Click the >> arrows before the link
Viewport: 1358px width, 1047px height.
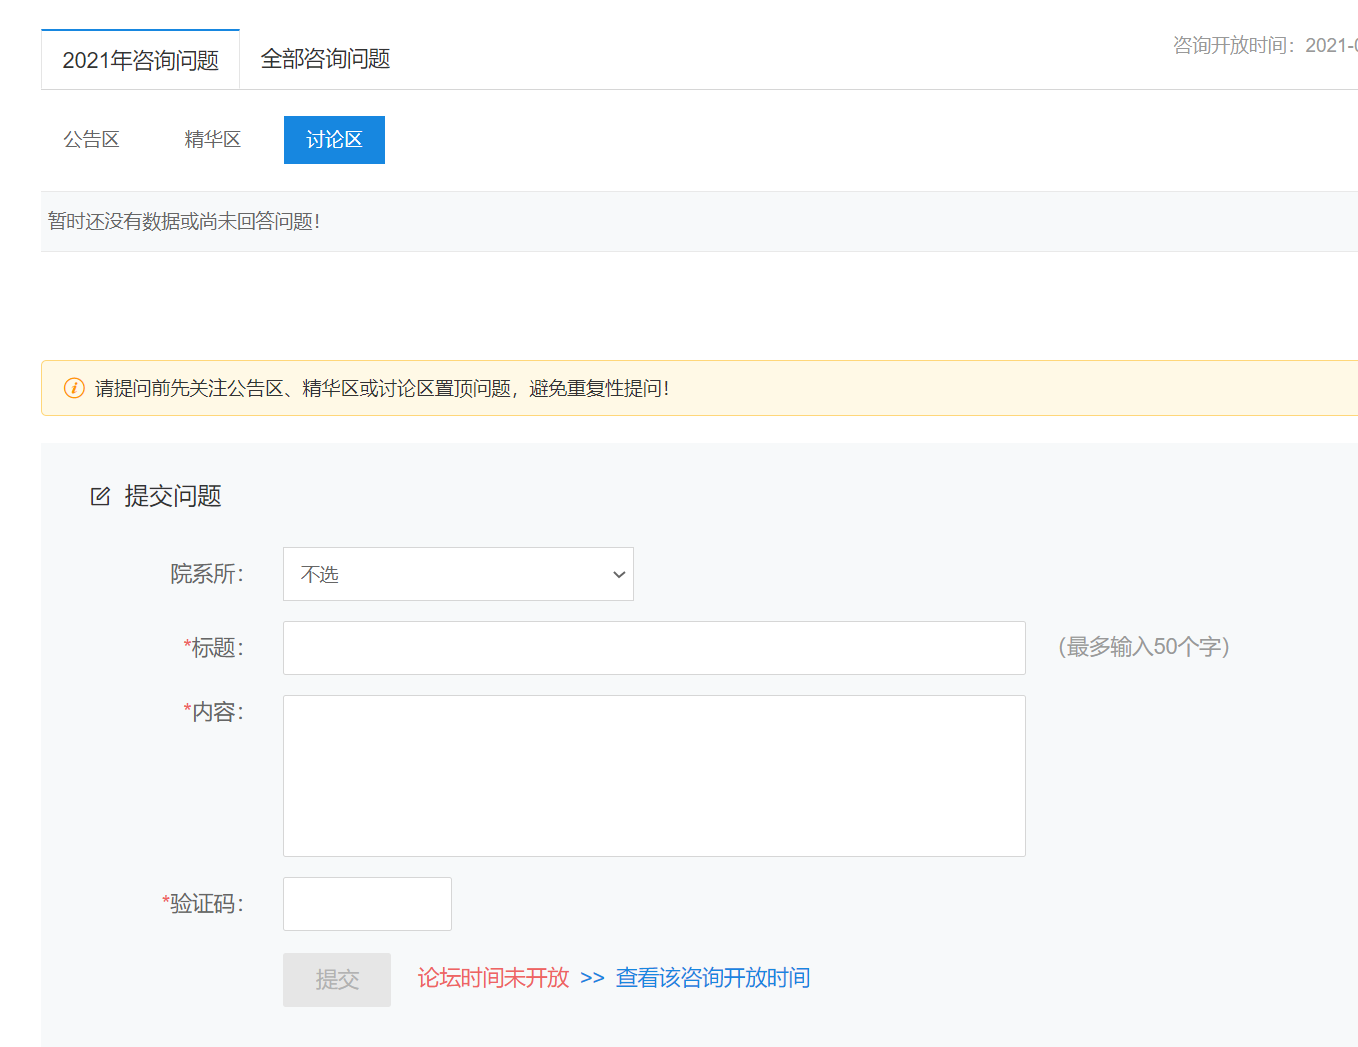point(592,978)
